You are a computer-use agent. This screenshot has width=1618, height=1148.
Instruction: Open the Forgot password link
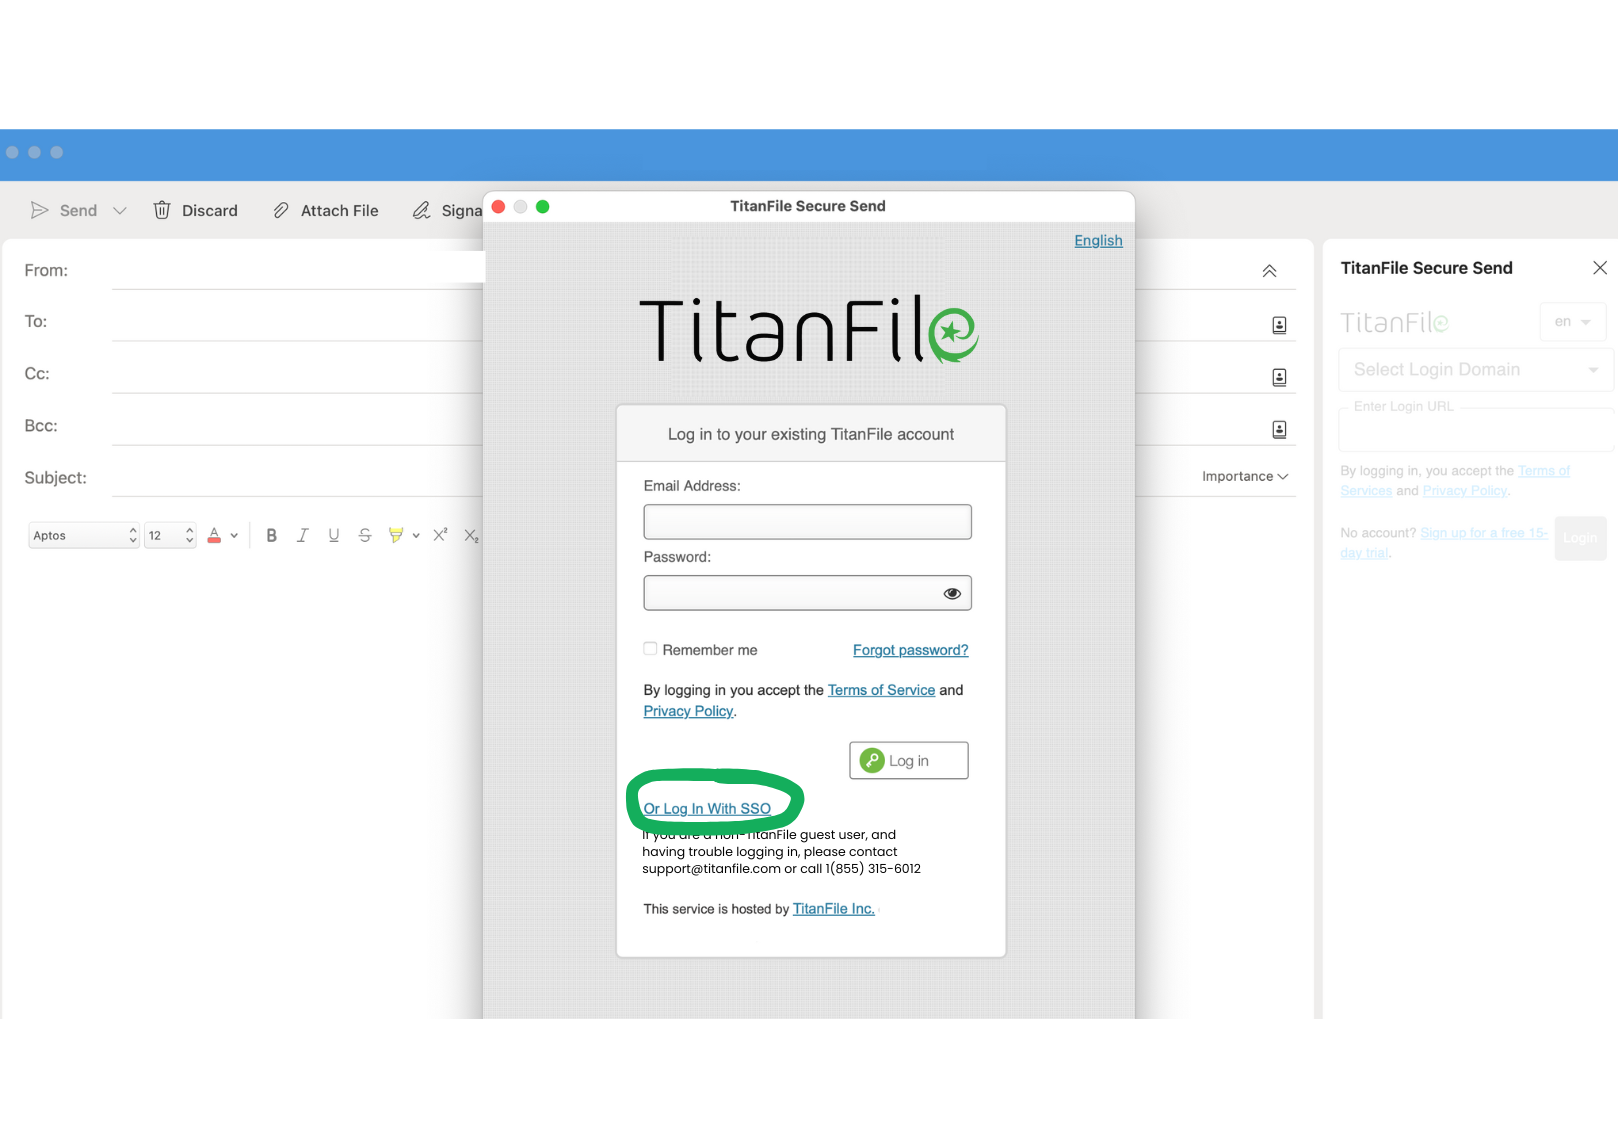point(910,650)
